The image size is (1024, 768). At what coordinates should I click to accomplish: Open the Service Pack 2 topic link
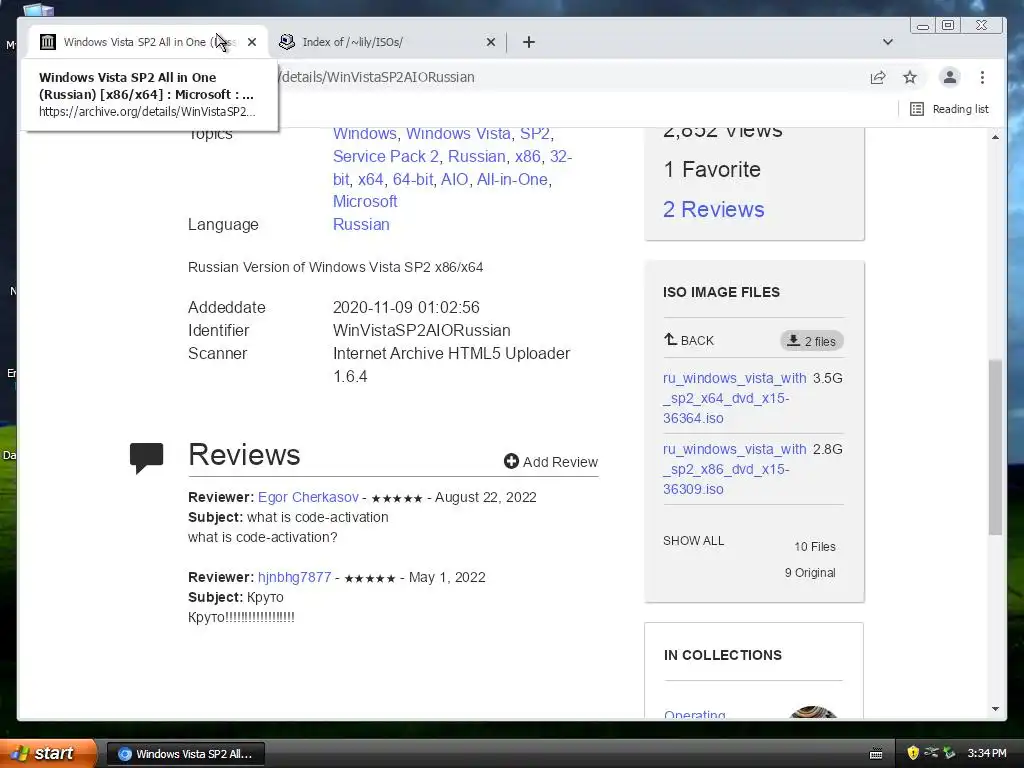click(385, 156)
